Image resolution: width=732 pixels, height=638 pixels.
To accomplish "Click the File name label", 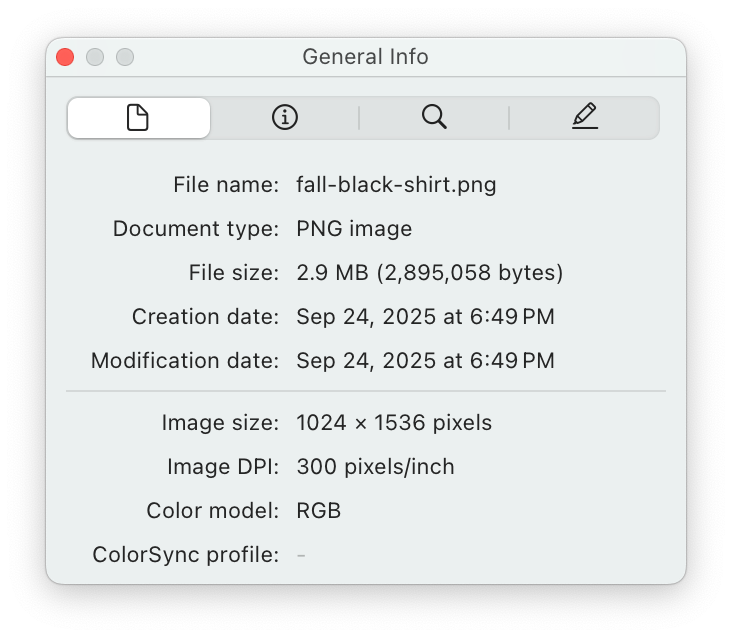I will point(226,185).
